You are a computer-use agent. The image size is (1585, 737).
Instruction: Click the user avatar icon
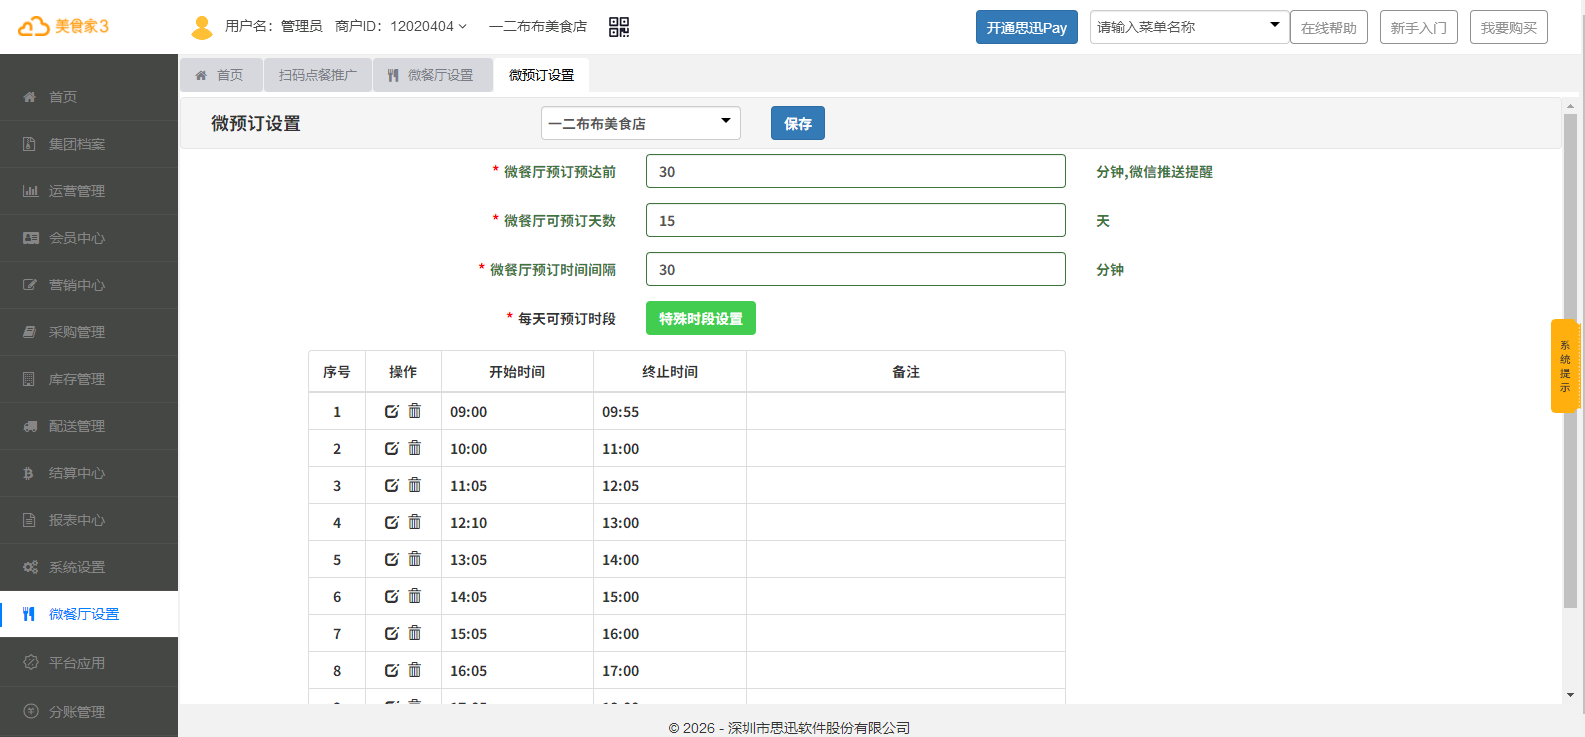(x=202, y=27)
